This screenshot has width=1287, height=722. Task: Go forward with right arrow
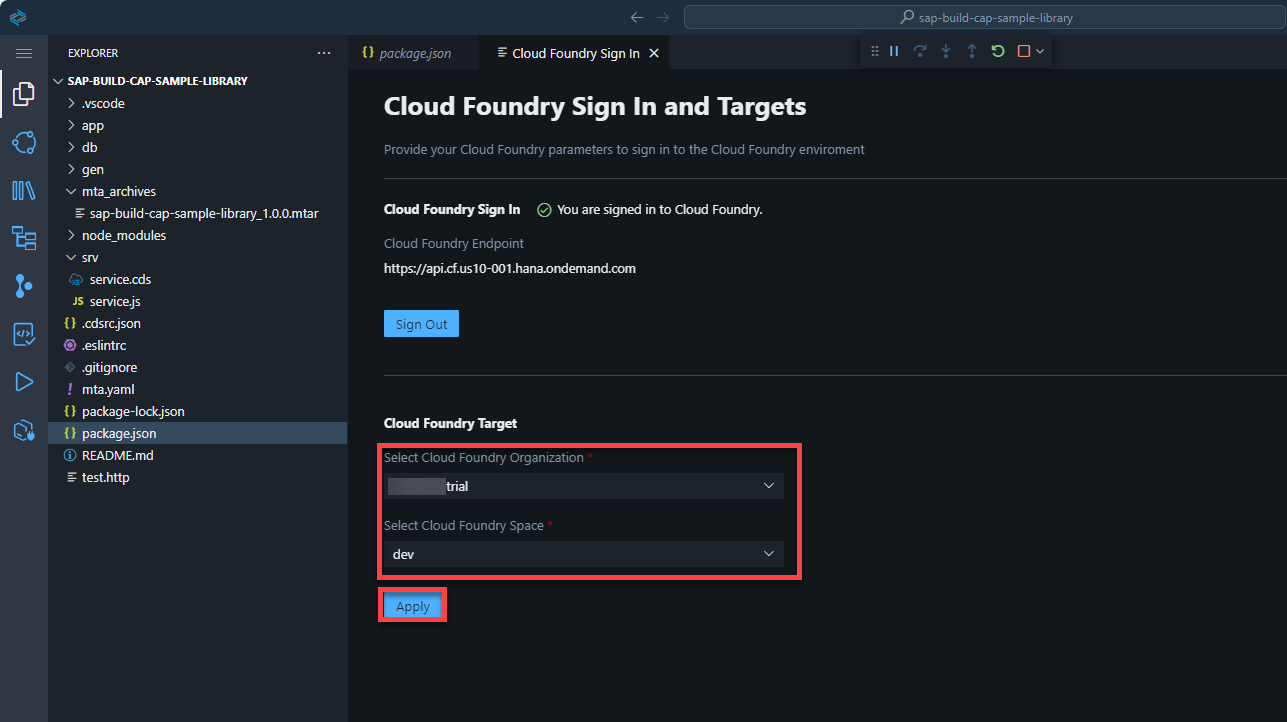663,17
